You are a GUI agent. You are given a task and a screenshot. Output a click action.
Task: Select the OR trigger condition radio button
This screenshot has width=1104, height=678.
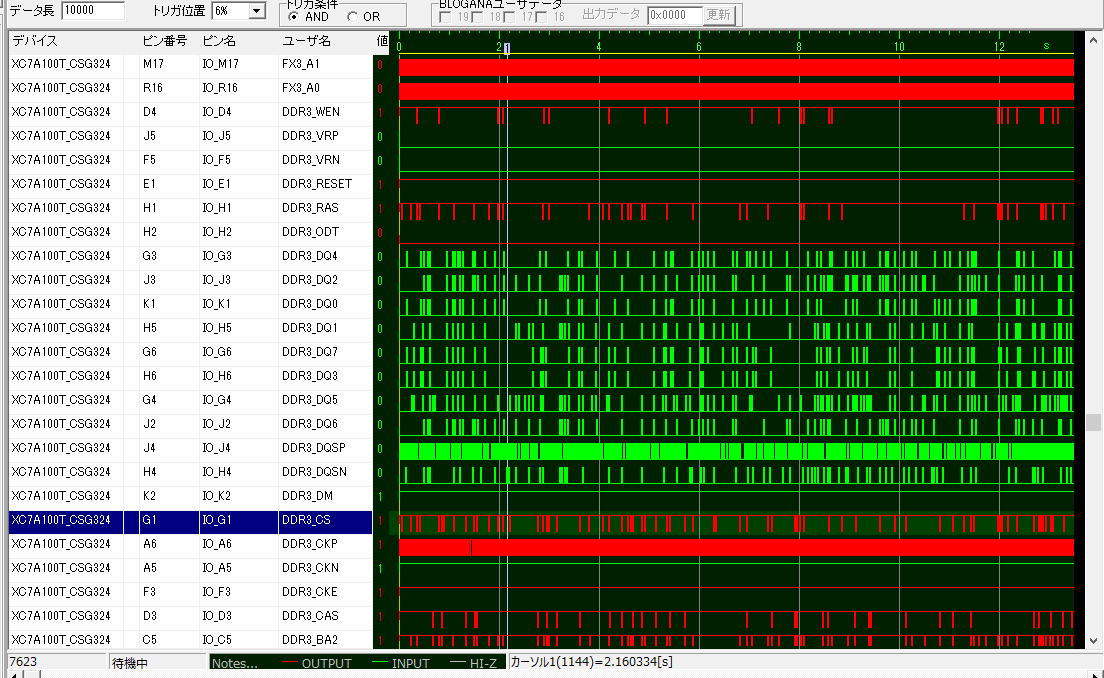tap(353, 16)
